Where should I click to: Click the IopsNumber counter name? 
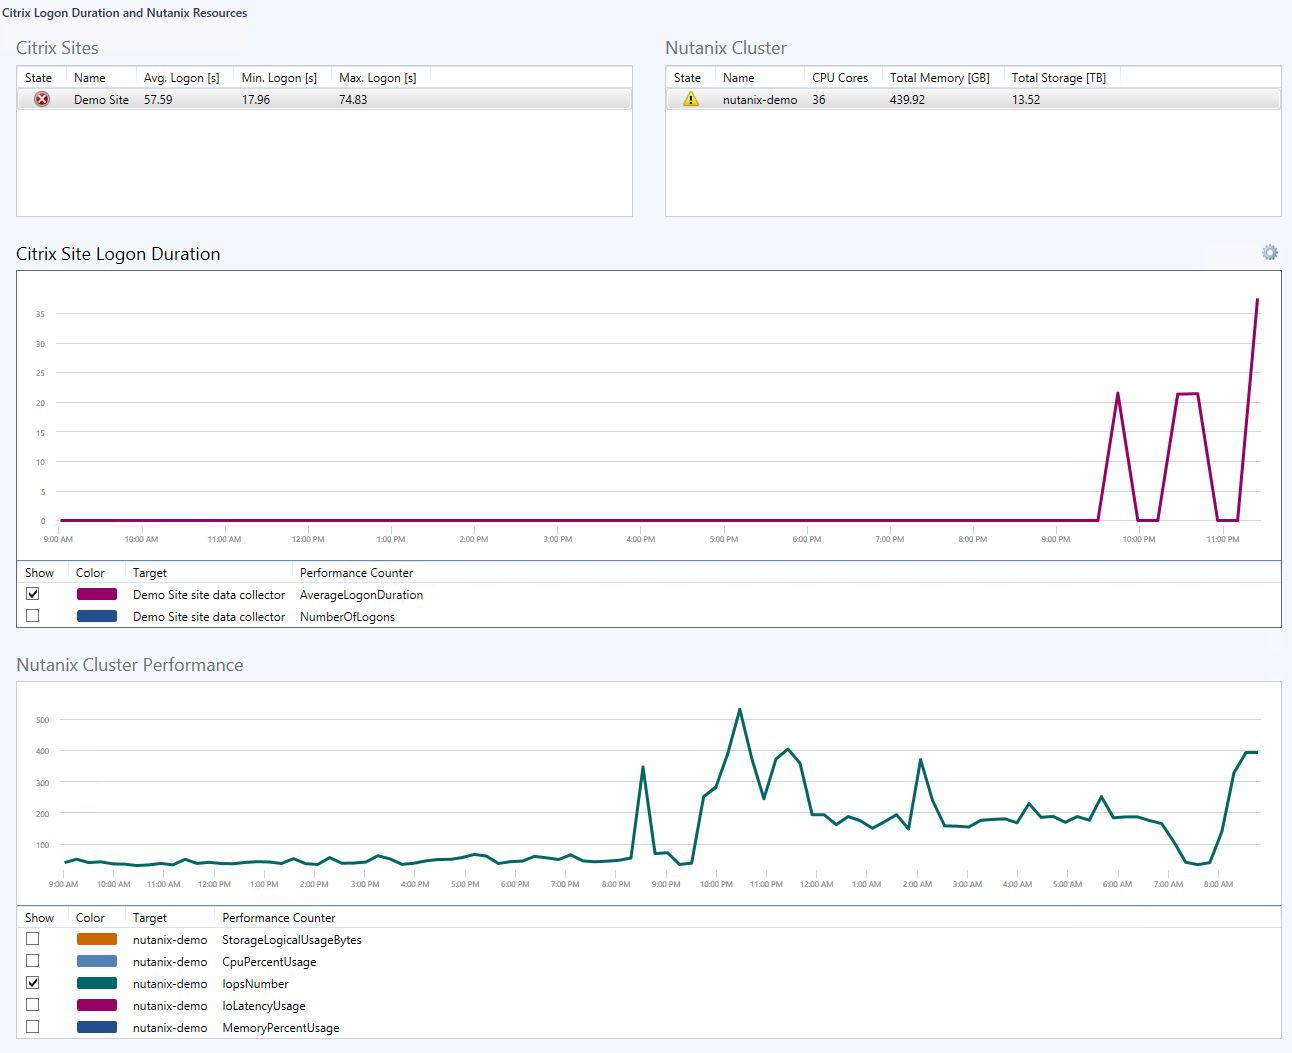pos(255,984)
